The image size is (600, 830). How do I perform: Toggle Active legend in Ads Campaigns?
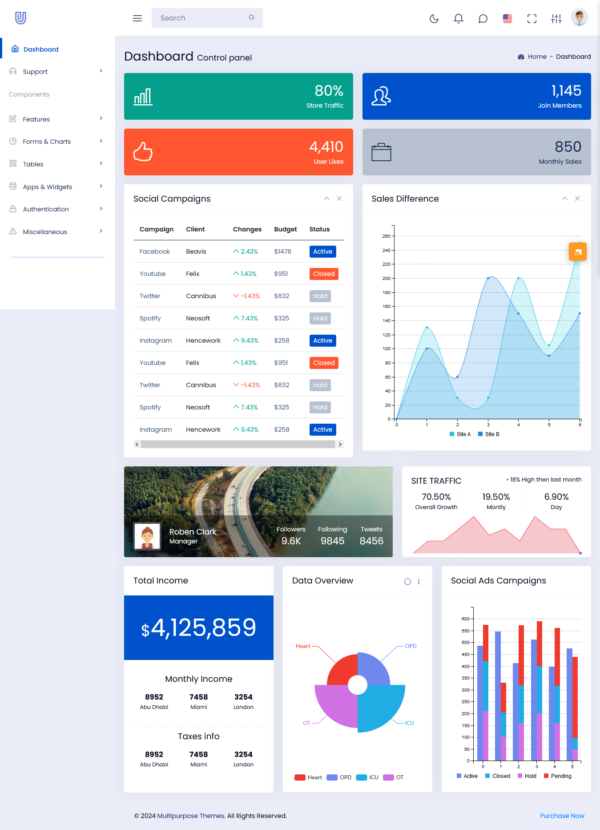467,776
